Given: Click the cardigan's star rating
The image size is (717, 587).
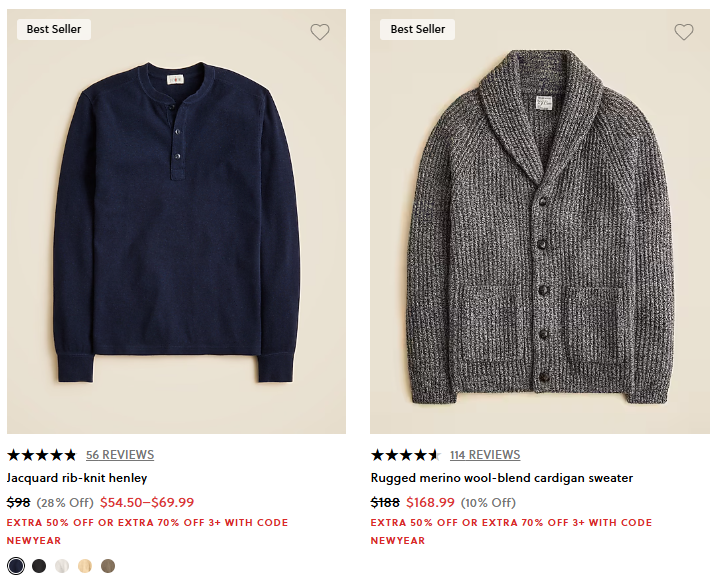Looking at the screenshot, I should point(406,455).
